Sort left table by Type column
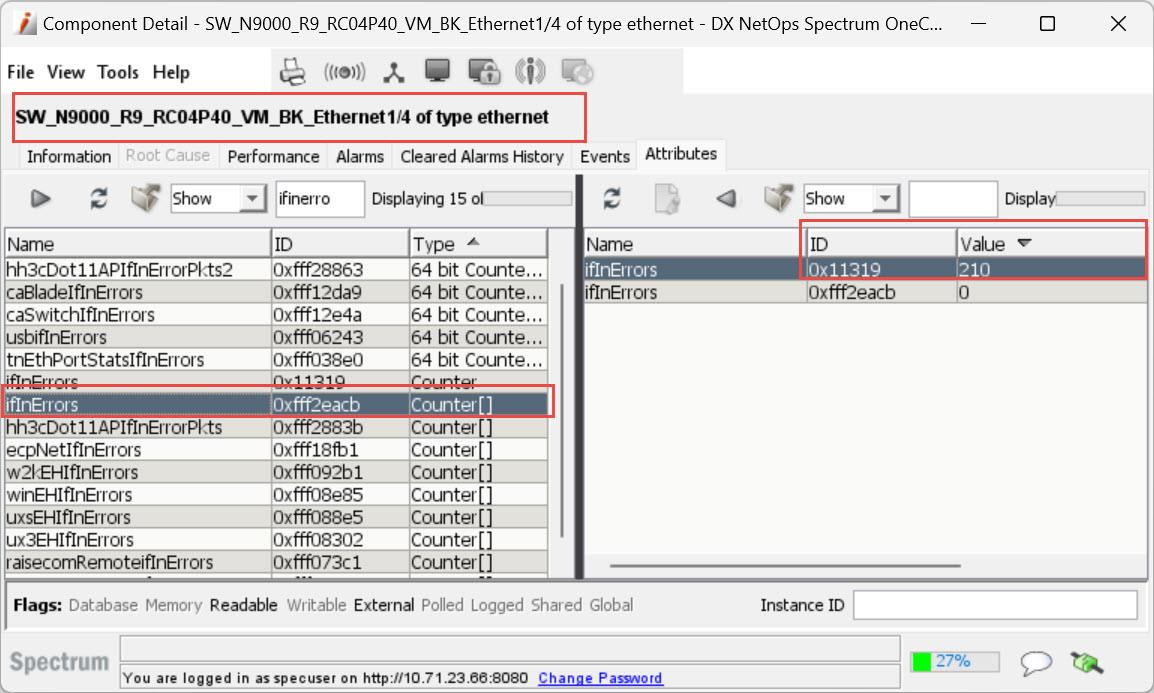1154x693 pixels. [478, 244]
